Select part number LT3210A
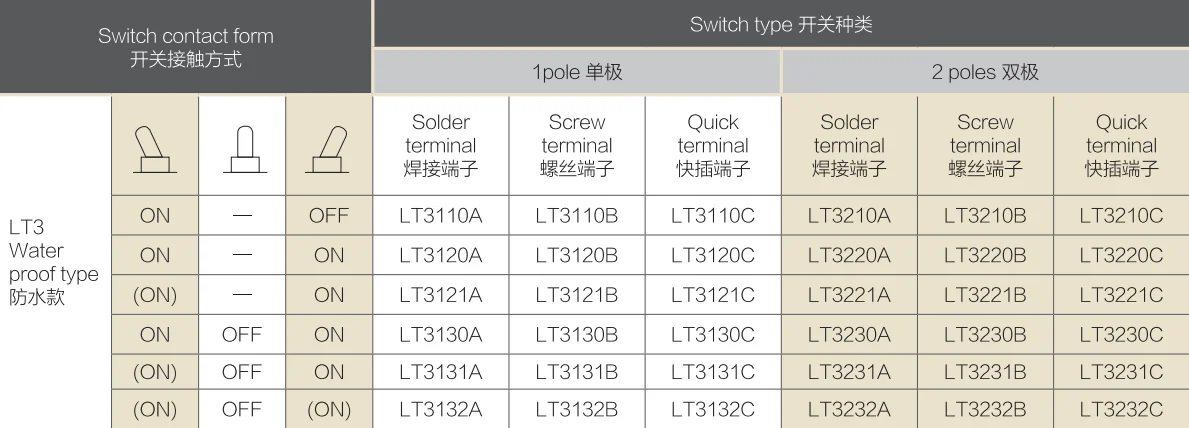The height and width of the screenshot is (428, 1189). click(x=849, y=216)
